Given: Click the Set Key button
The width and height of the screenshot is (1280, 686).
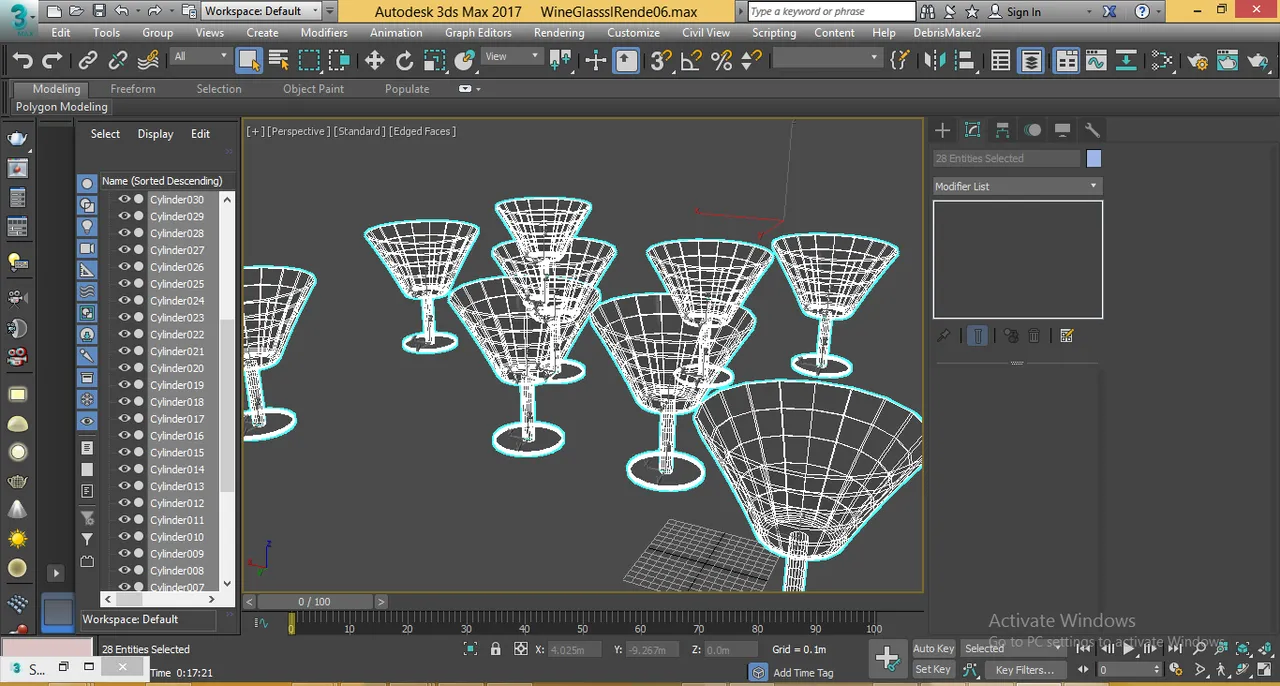Looking at the screenshot, I should 933,669.
